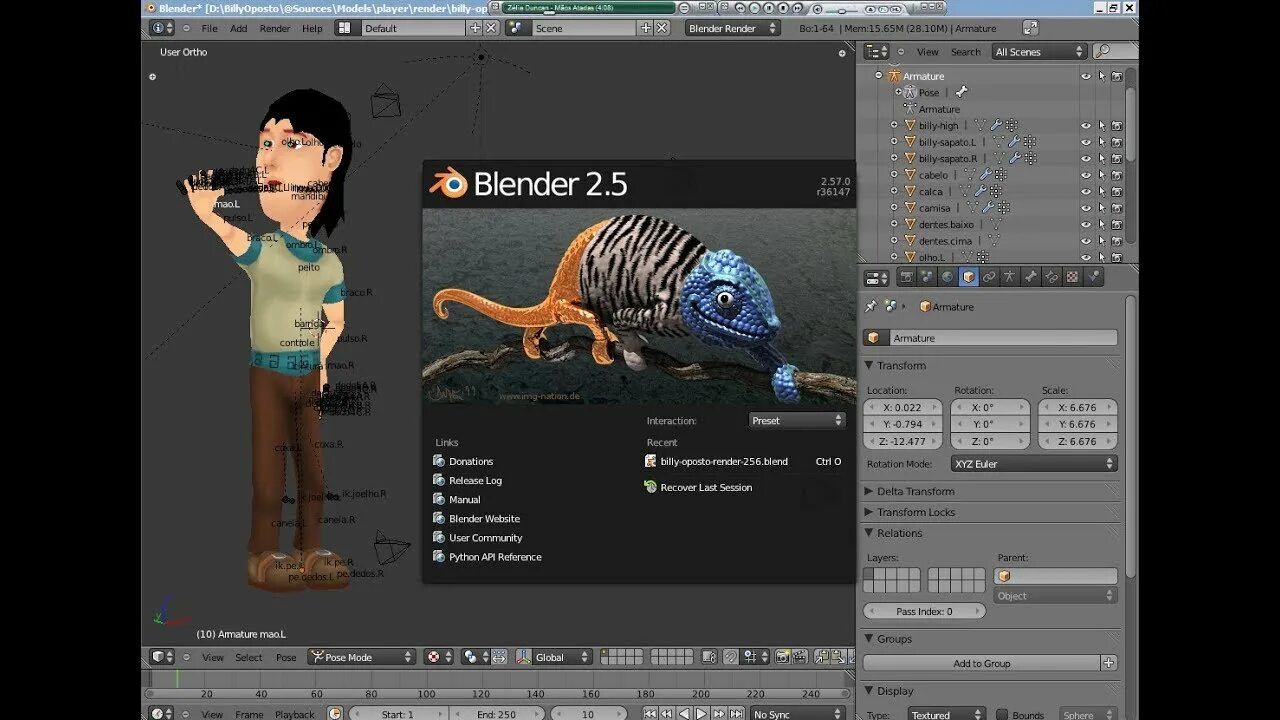Toggle visibility eye for Armature object
1280x720 pixels.
point(1085,76)
